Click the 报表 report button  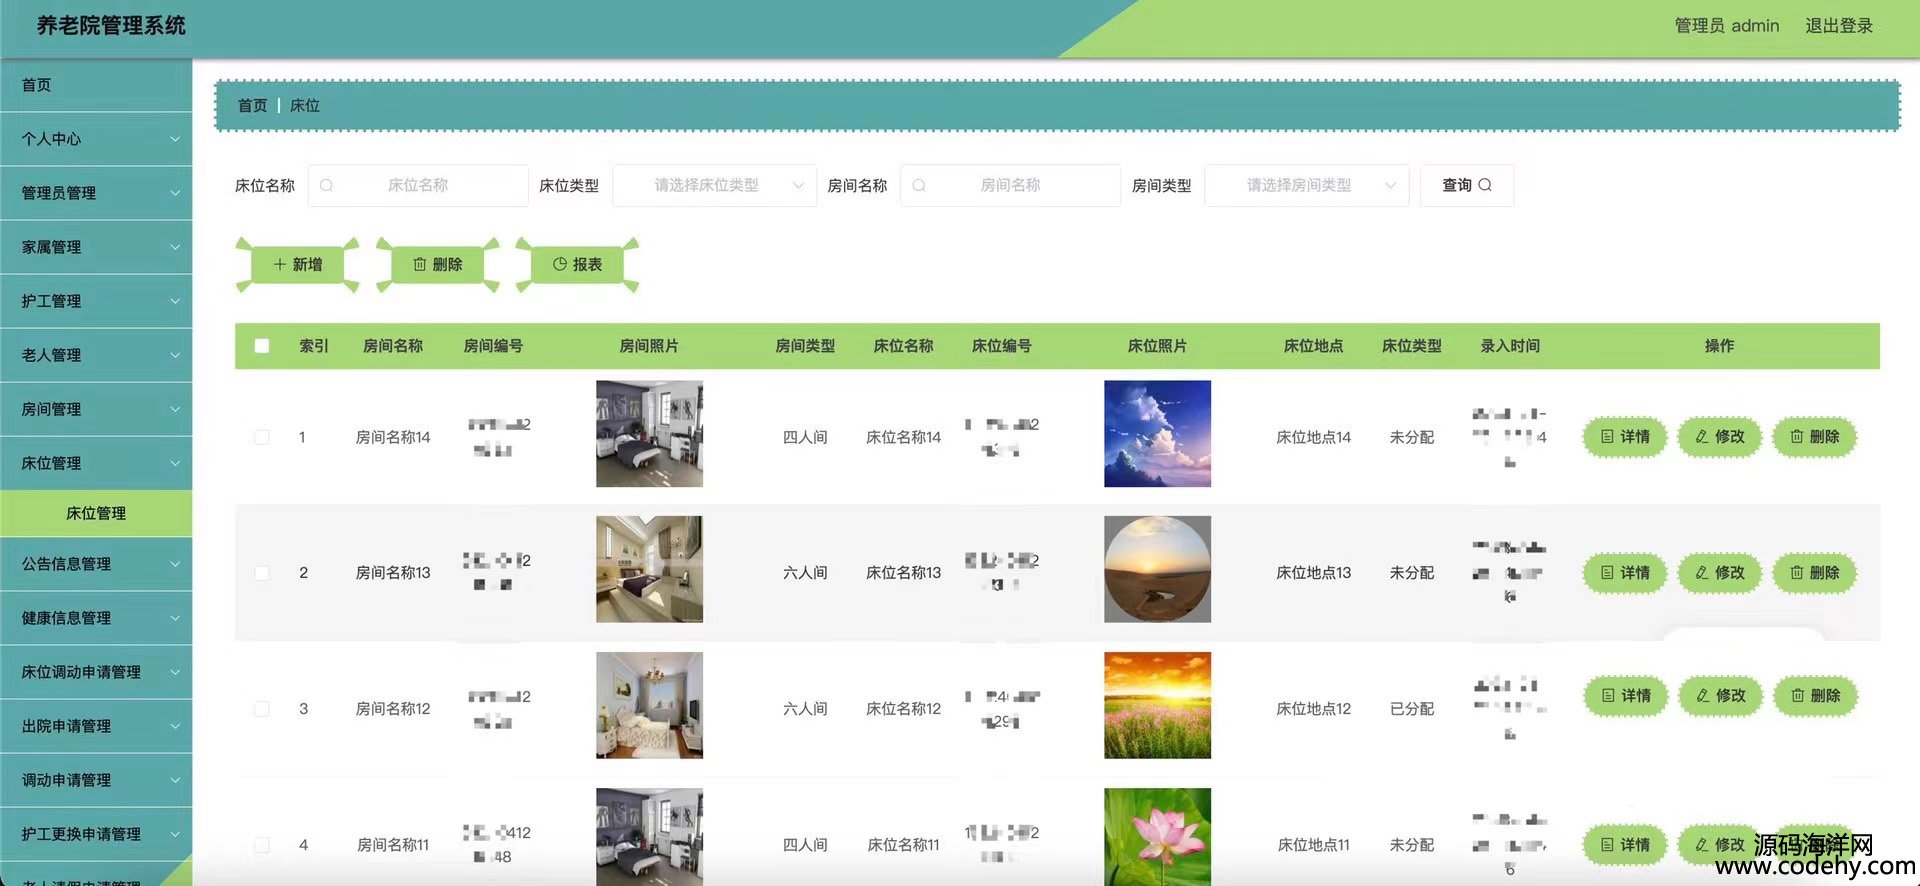(x=577, y=264)
